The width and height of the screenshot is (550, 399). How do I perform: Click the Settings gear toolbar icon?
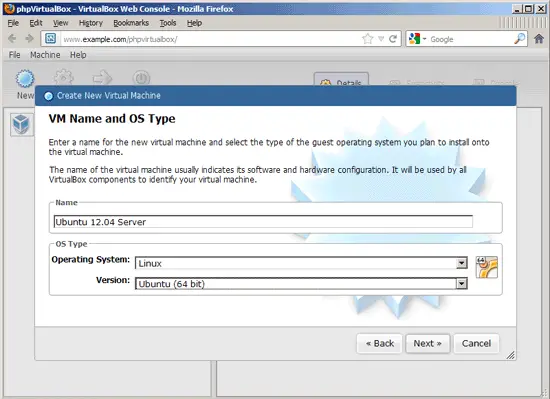(x=63, y=78)
